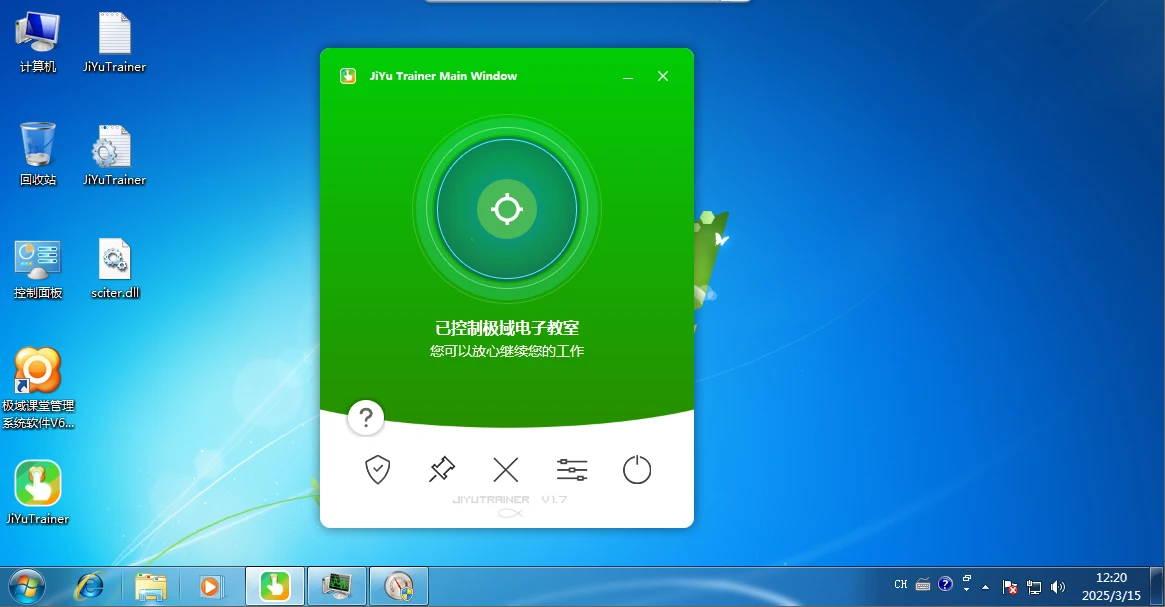1165x607 pixels.
Task: Click the shield checkmark protection icon
Action: (377, 470)
